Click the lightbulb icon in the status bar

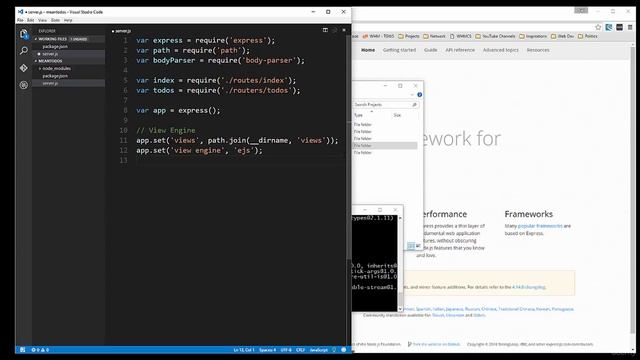coord(334,350)
